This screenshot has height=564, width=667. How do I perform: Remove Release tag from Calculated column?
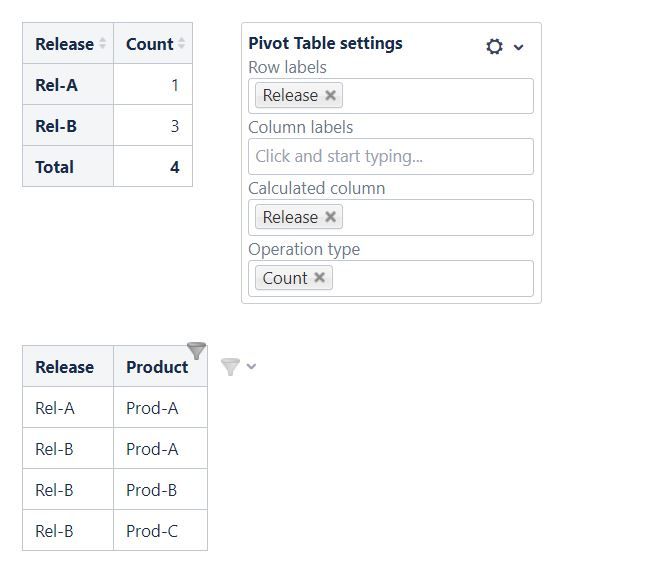click(x=331, y=217)
